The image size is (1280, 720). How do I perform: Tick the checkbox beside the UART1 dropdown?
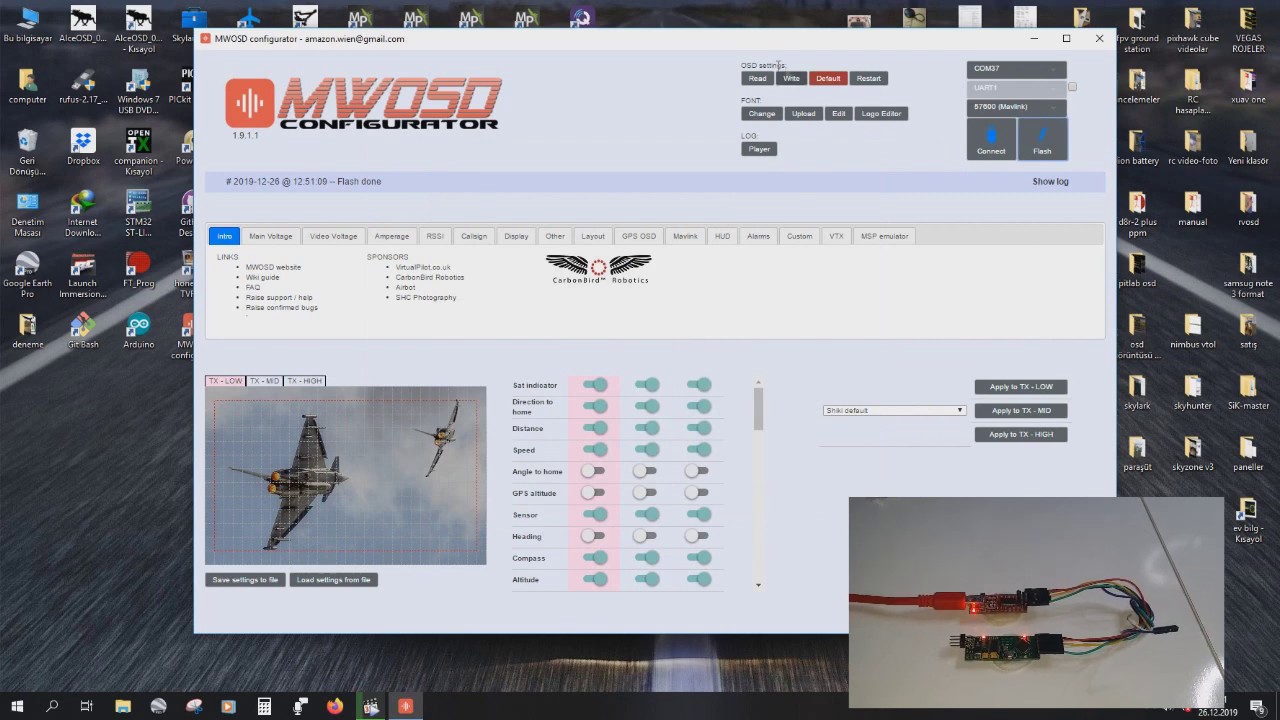(x=1072, y=87)
